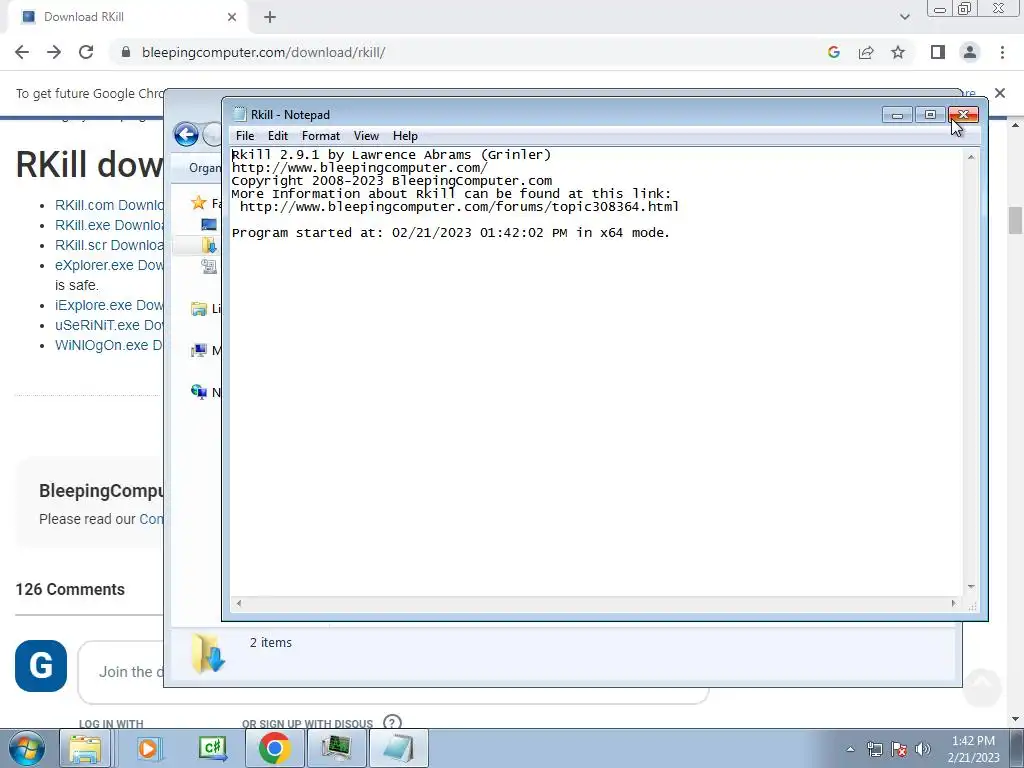Maximize the Rkill Notepad window
Image resolution: width=1024 pixels, height=768 pixels.
[931, 115]
